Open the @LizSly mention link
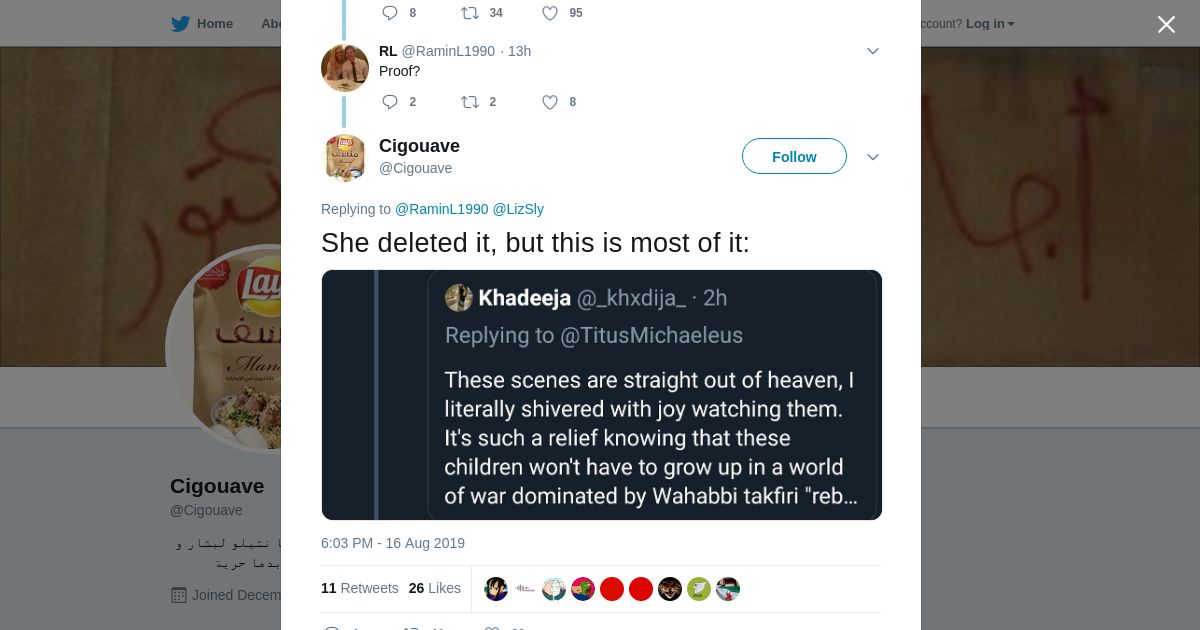Screen dimensions: 1200x630 [x=518, y=209]
